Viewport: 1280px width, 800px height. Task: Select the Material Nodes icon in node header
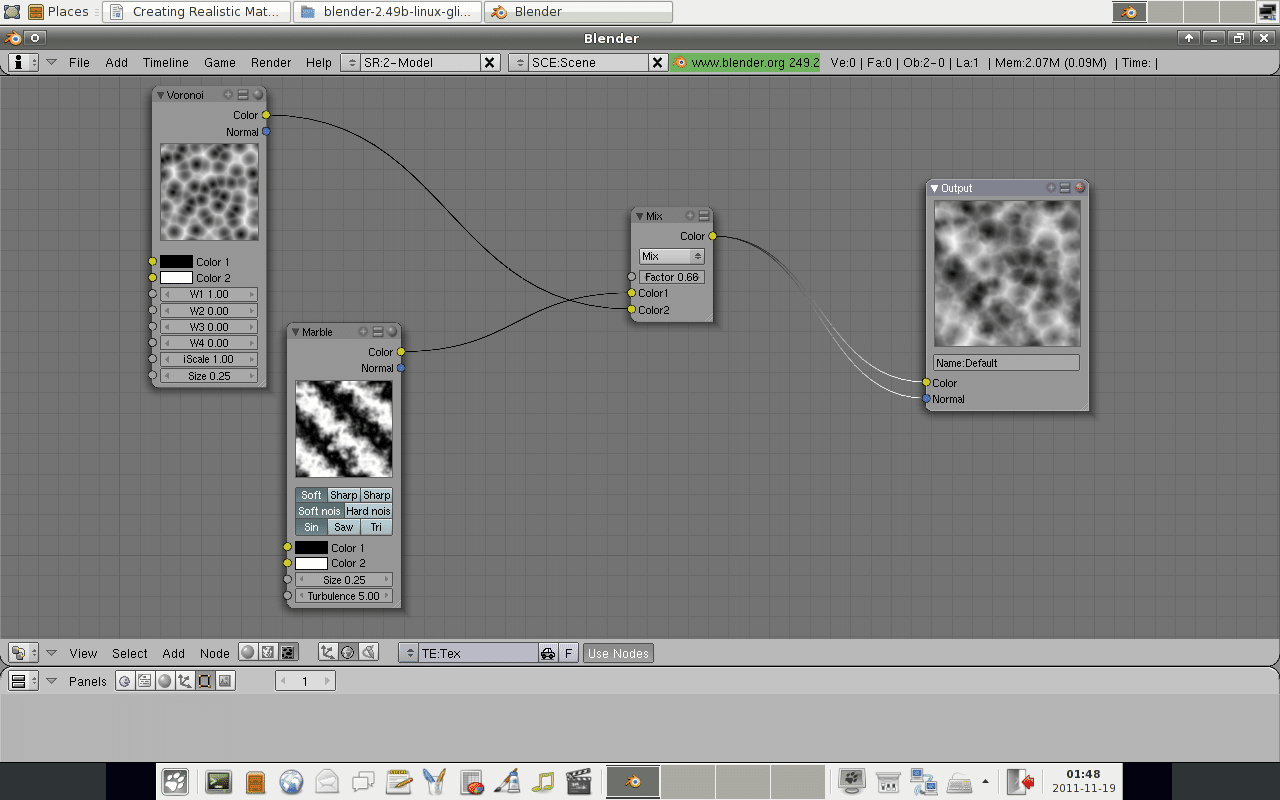(248, 653)
